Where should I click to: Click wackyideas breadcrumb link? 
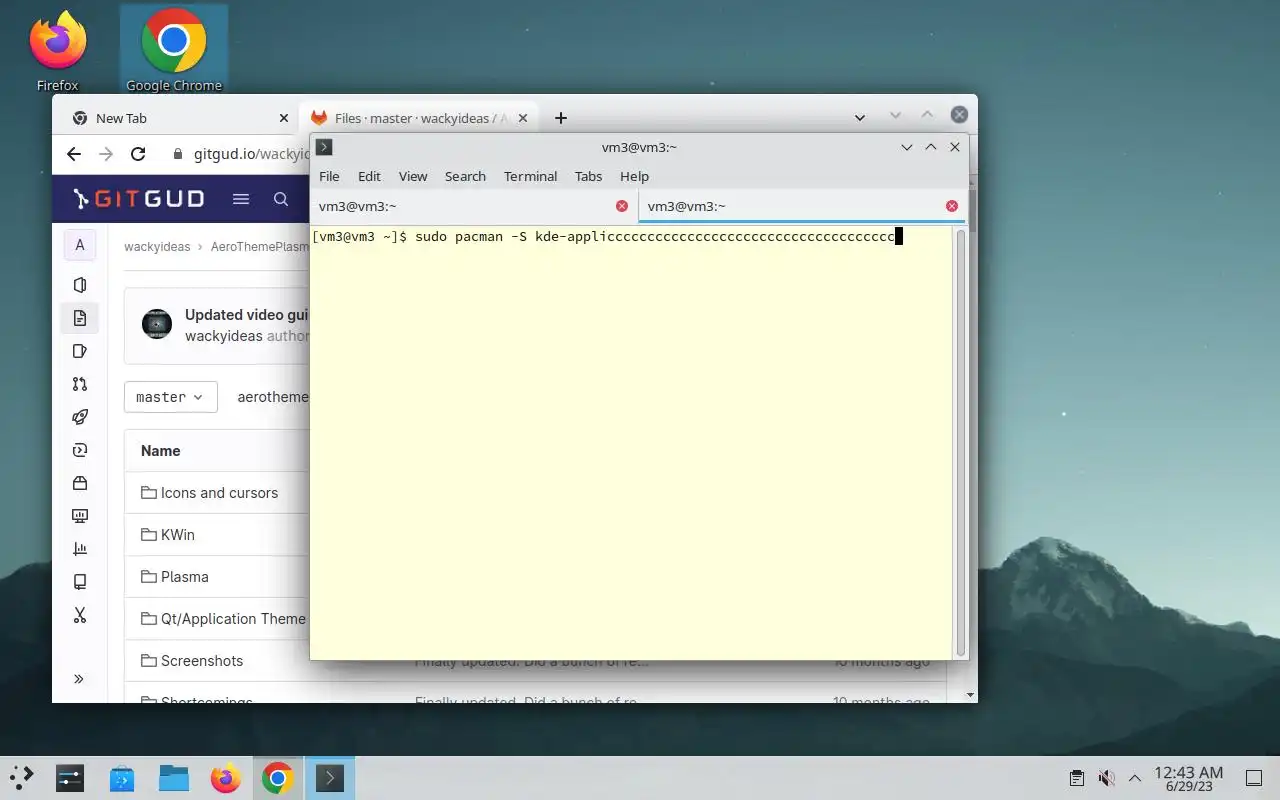coord(157,246)
